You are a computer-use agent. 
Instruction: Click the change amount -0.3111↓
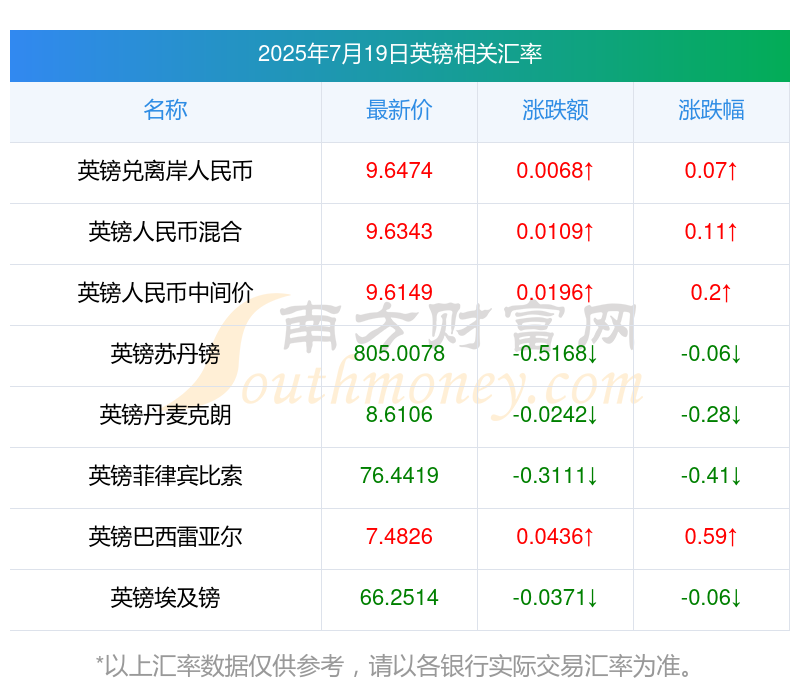[x=555, y=476]
